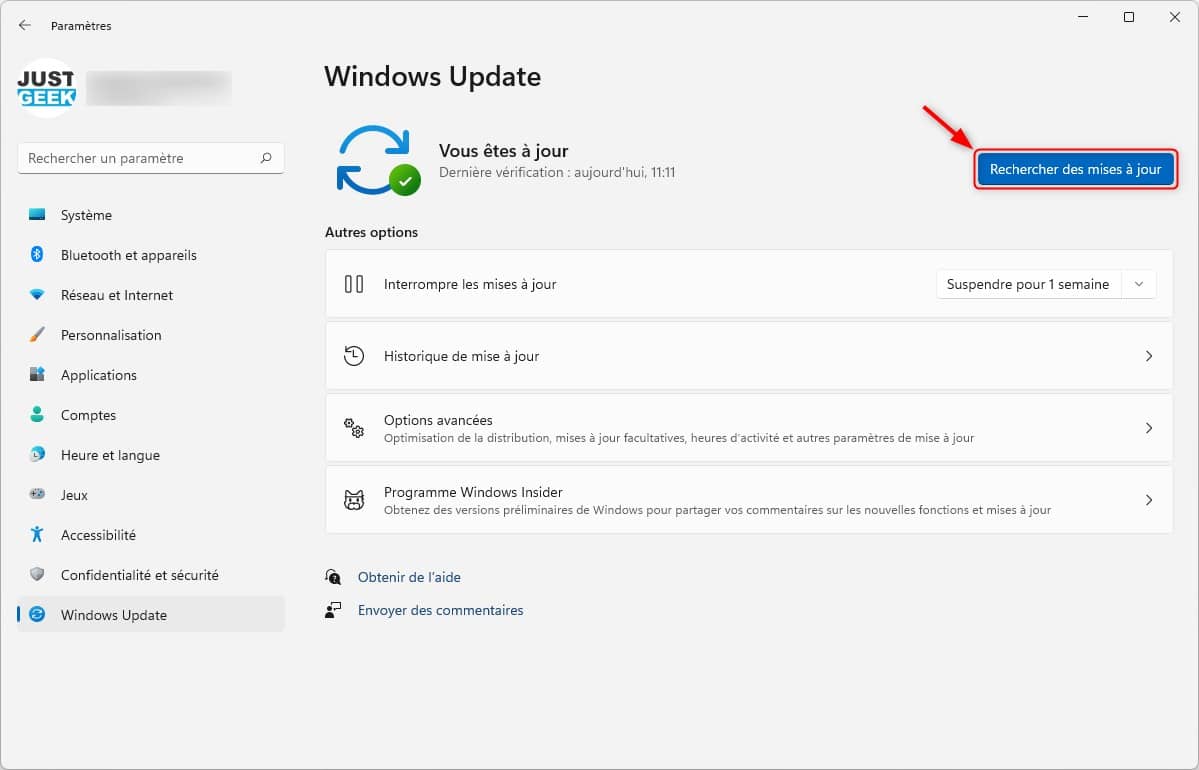This screenshot has height=770, width=1199.
Task: Open Confidentialité et sécurité
Action: pyautogui.click(x=151, y=574)
